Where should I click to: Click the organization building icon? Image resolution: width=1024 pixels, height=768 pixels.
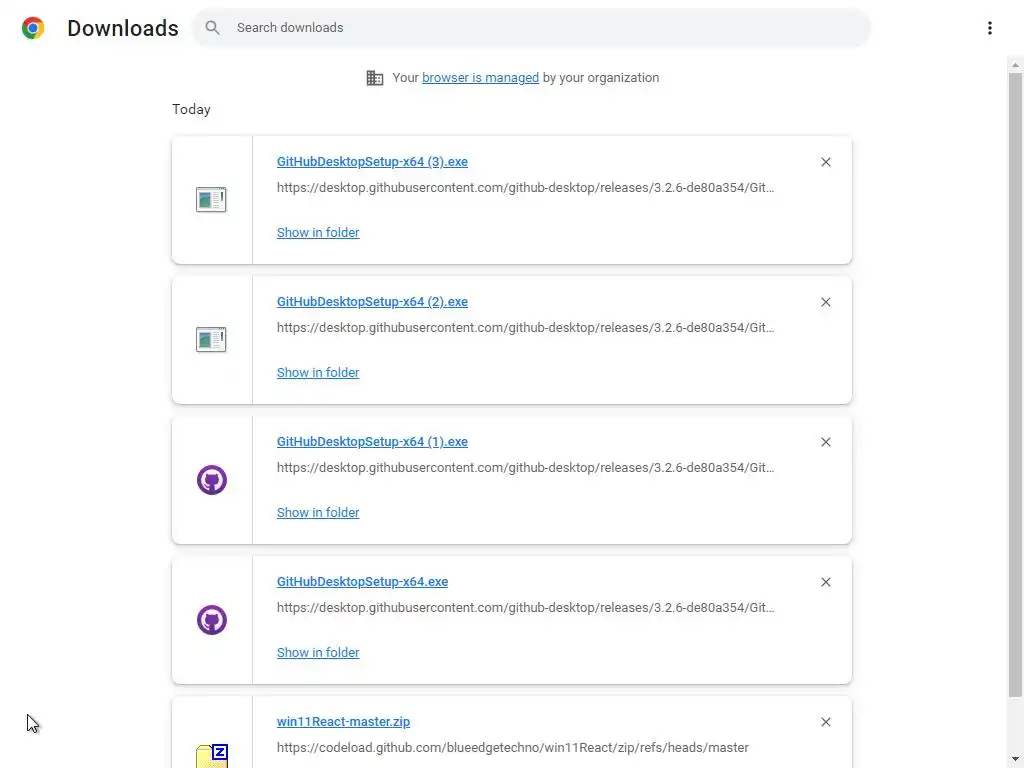point(375,78)
